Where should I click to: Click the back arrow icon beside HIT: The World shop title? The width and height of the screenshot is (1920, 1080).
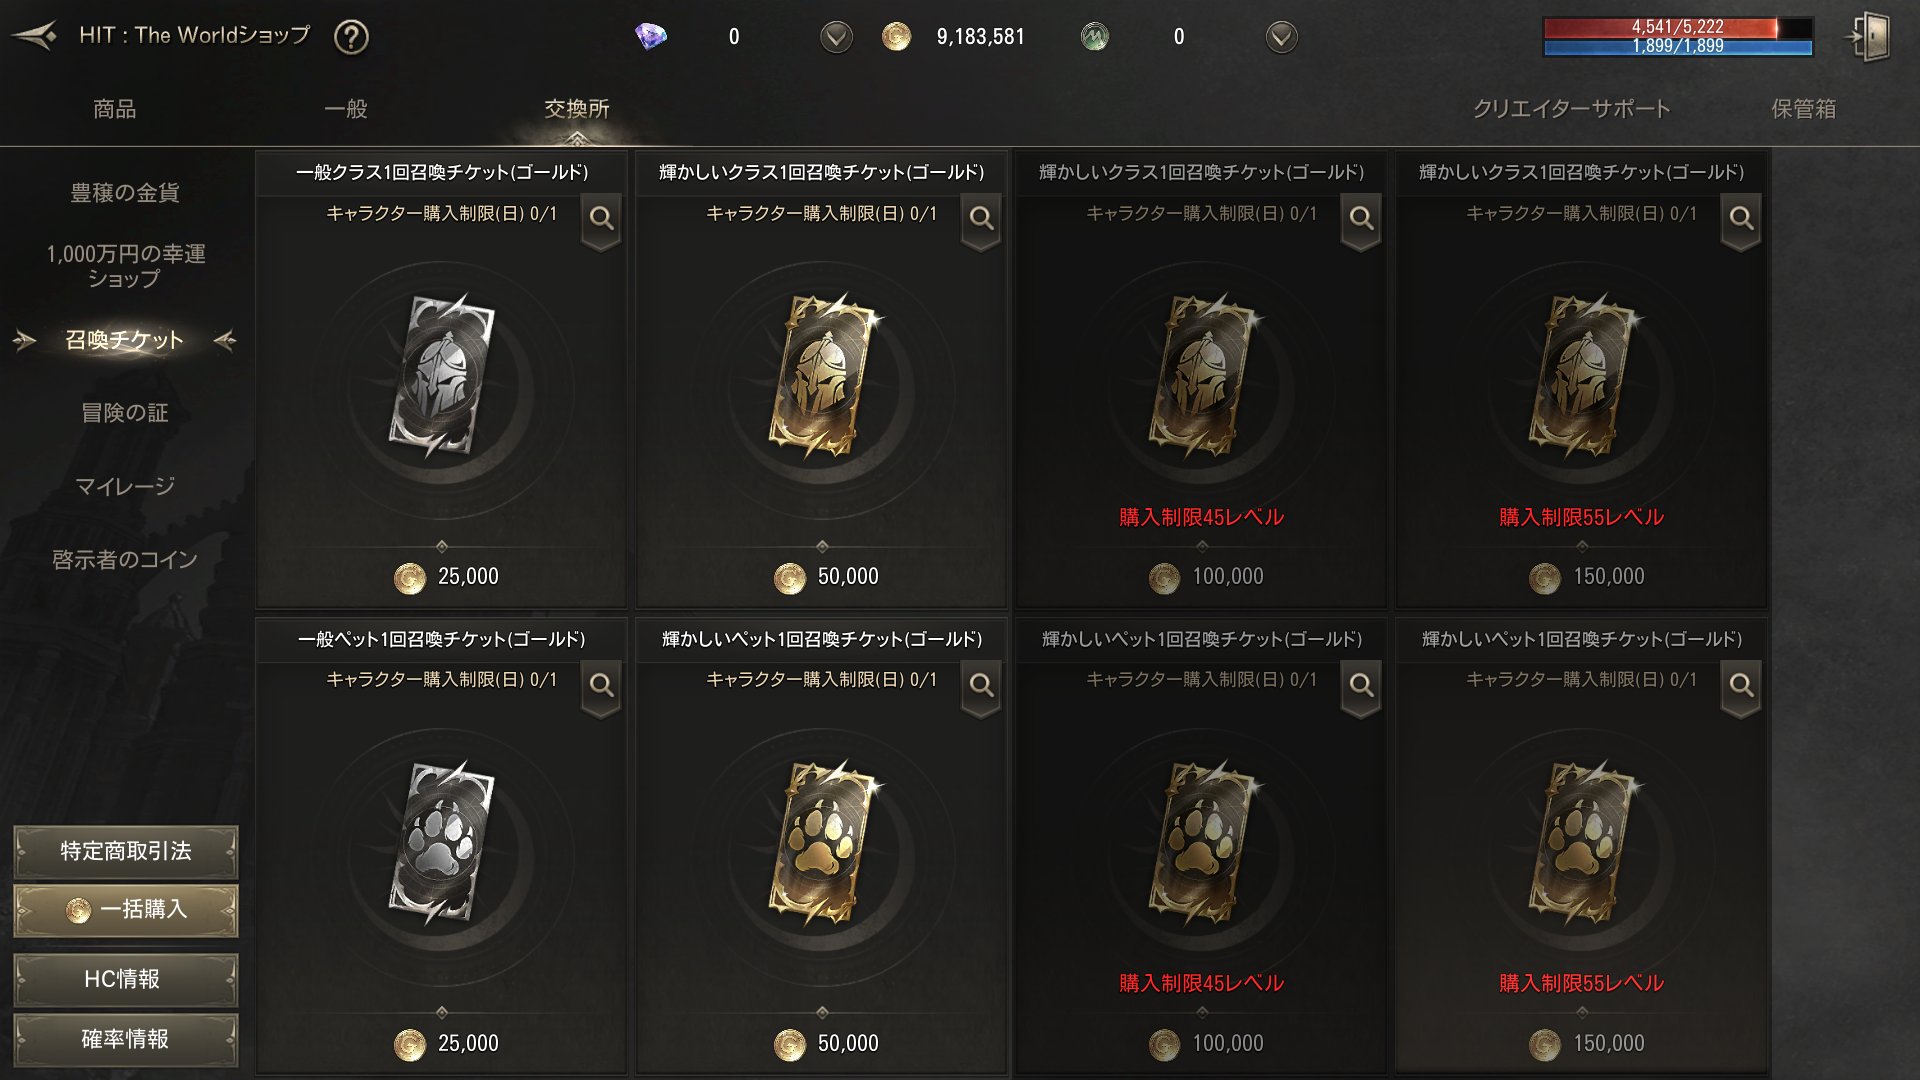(x=34, y=36)
